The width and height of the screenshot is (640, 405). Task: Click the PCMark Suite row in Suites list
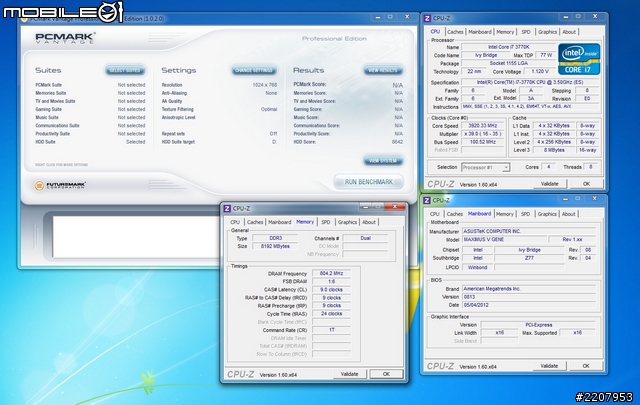90,85
